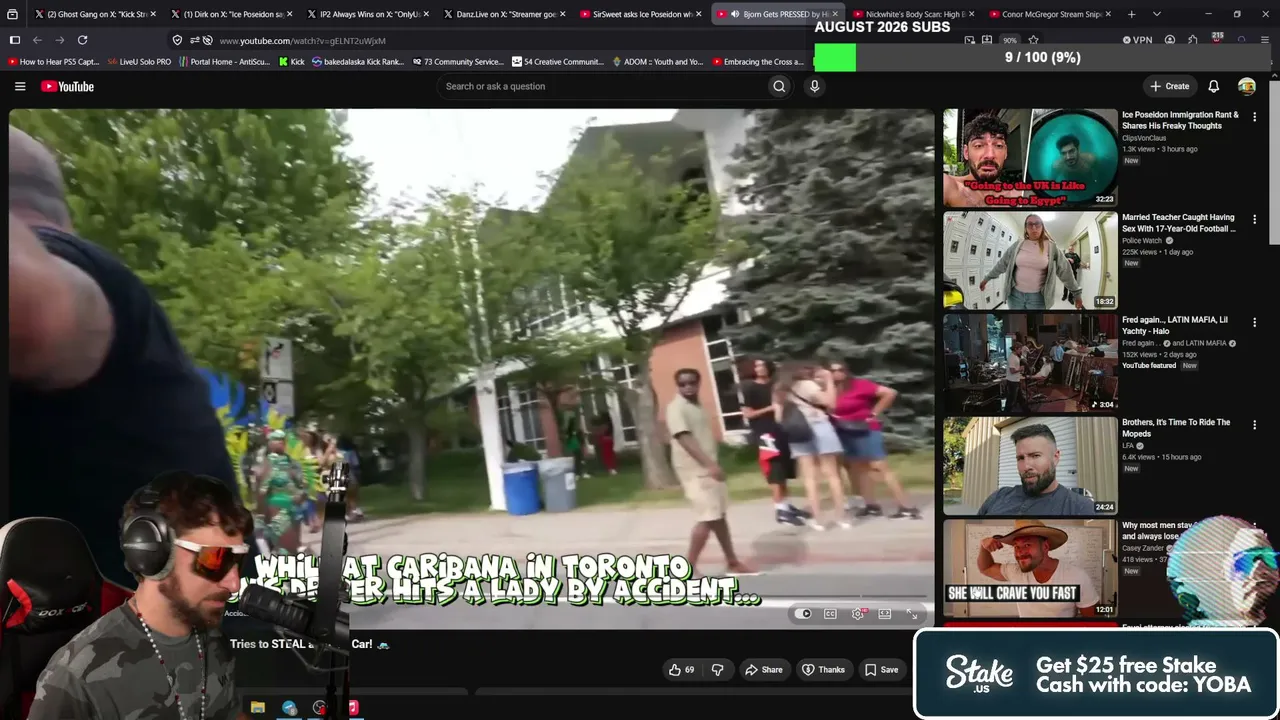
Task: Switch to the Dirk on X tab
Action: (232, 14)
